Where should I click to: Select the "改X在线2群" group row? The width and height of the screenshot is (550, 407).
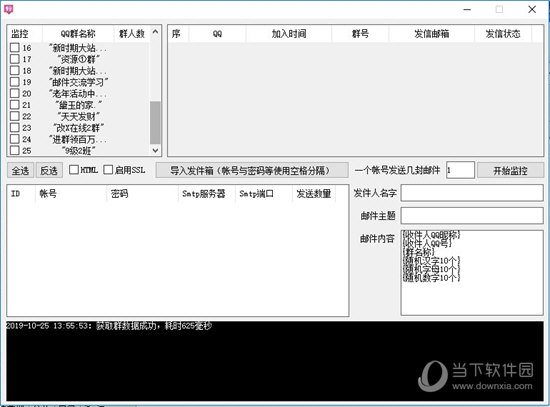pyautogui.click(x=78, y=128)
